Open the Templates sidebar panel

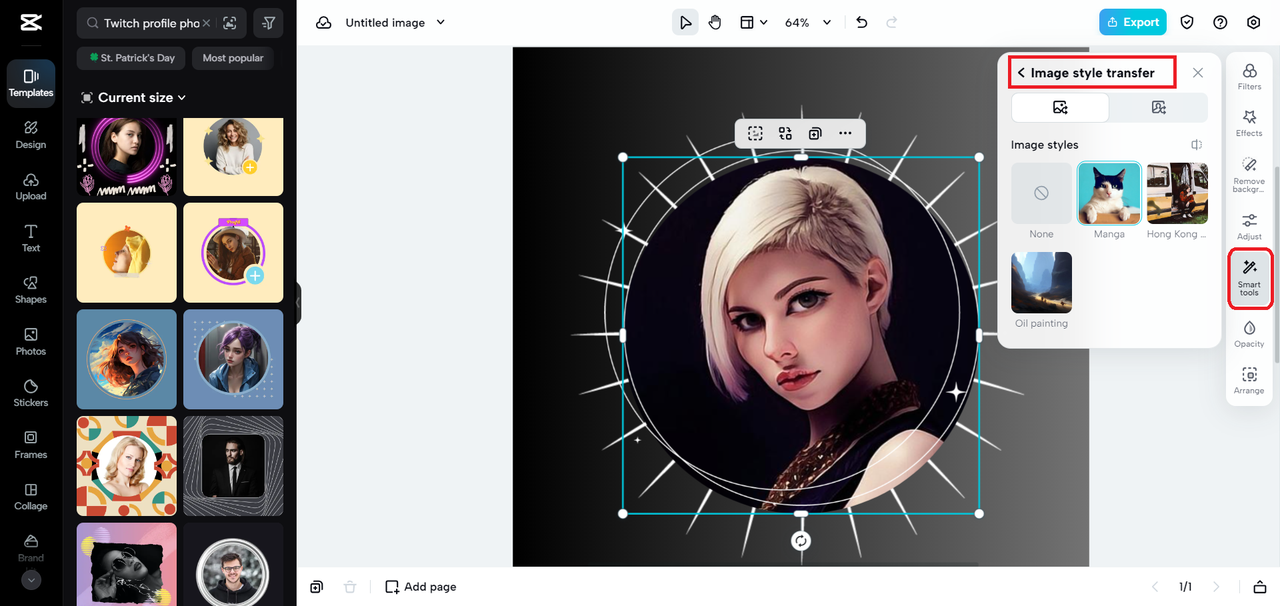[x=30, y=83]
